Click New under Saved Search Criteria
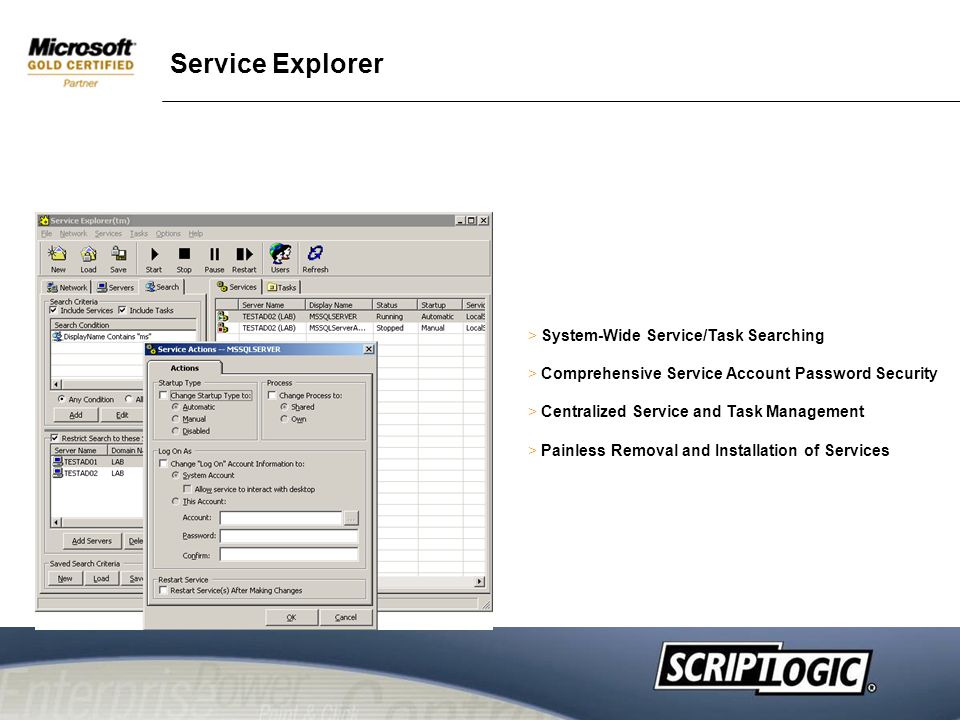This screenshot has width=960, height=720. click(x=65, y=578)
